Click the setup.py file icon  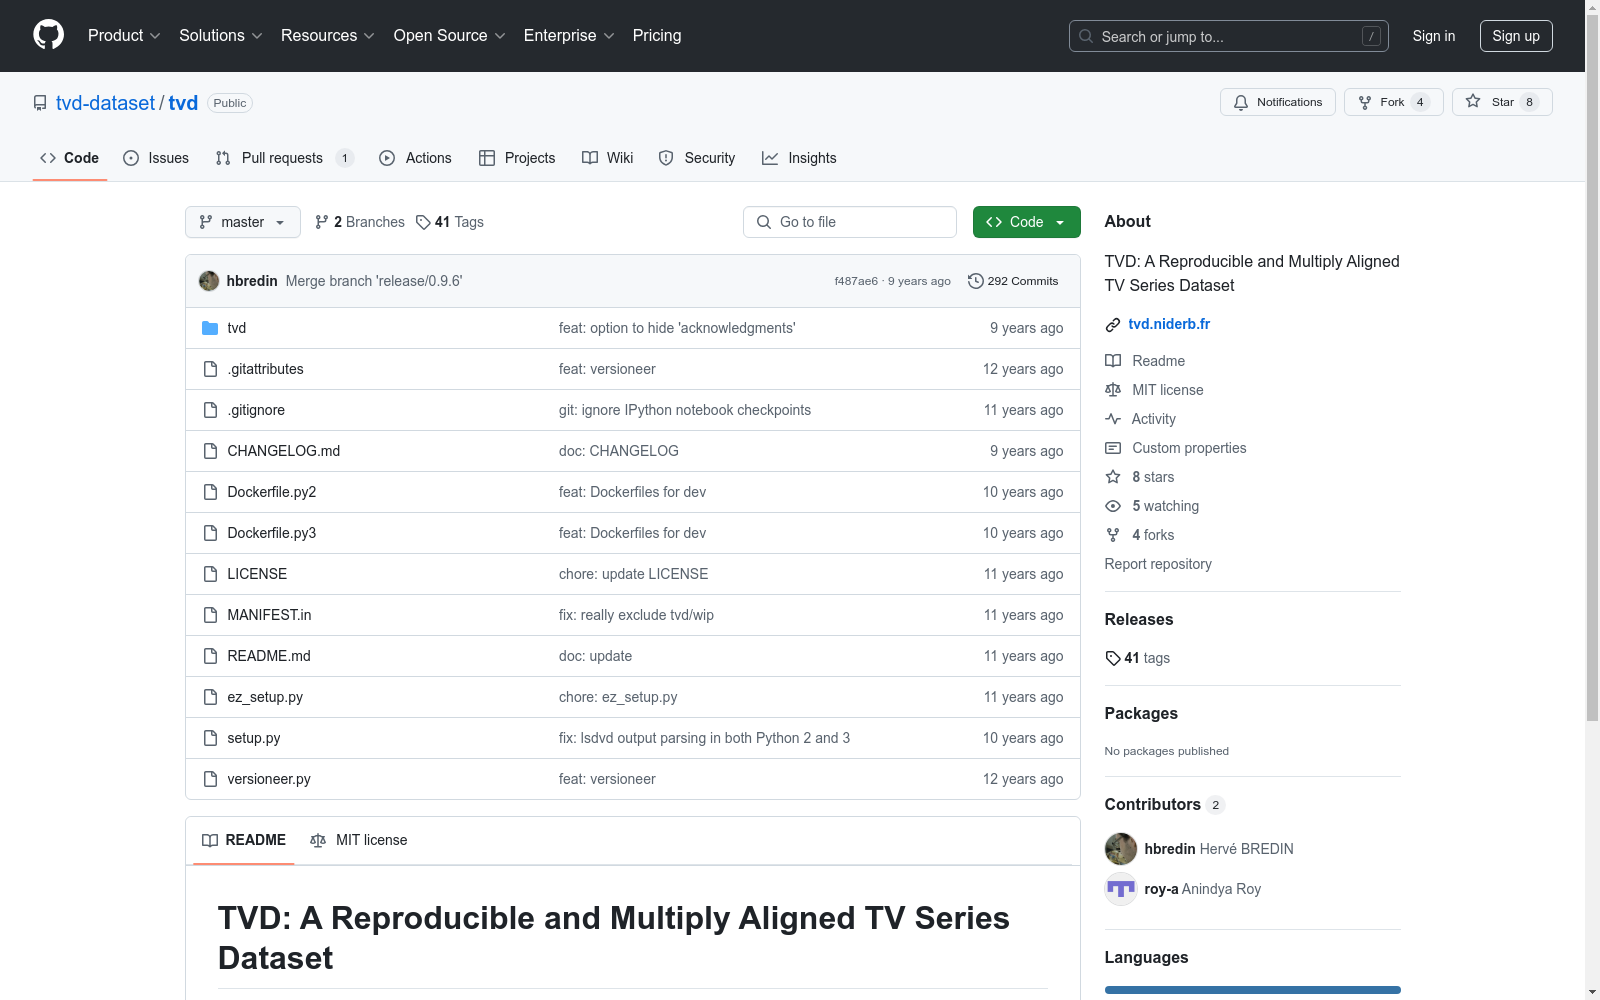[210, 738]
